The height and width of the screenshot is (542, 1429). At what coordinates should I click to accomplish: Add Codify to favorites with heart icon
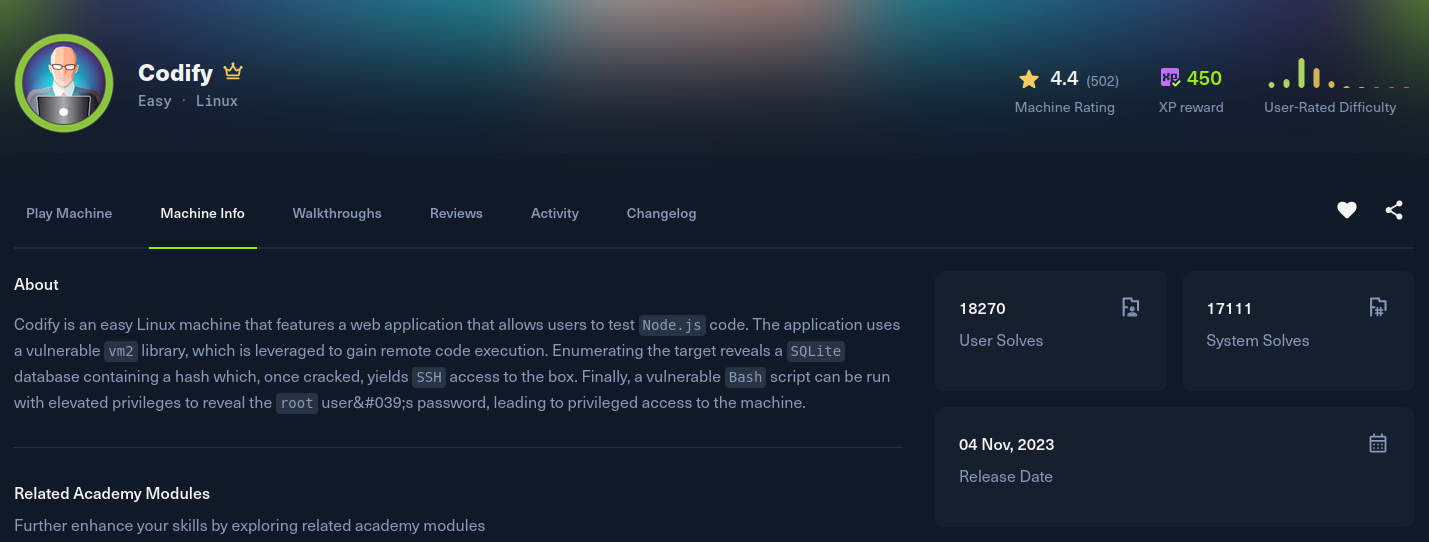pyautogui.click(x=1347, y=210)
